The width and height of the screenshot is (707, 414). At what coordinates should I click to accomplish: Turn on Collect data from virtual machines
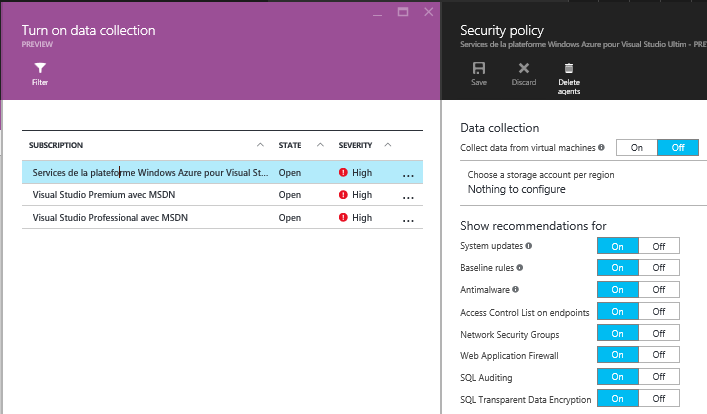point(636,148)
